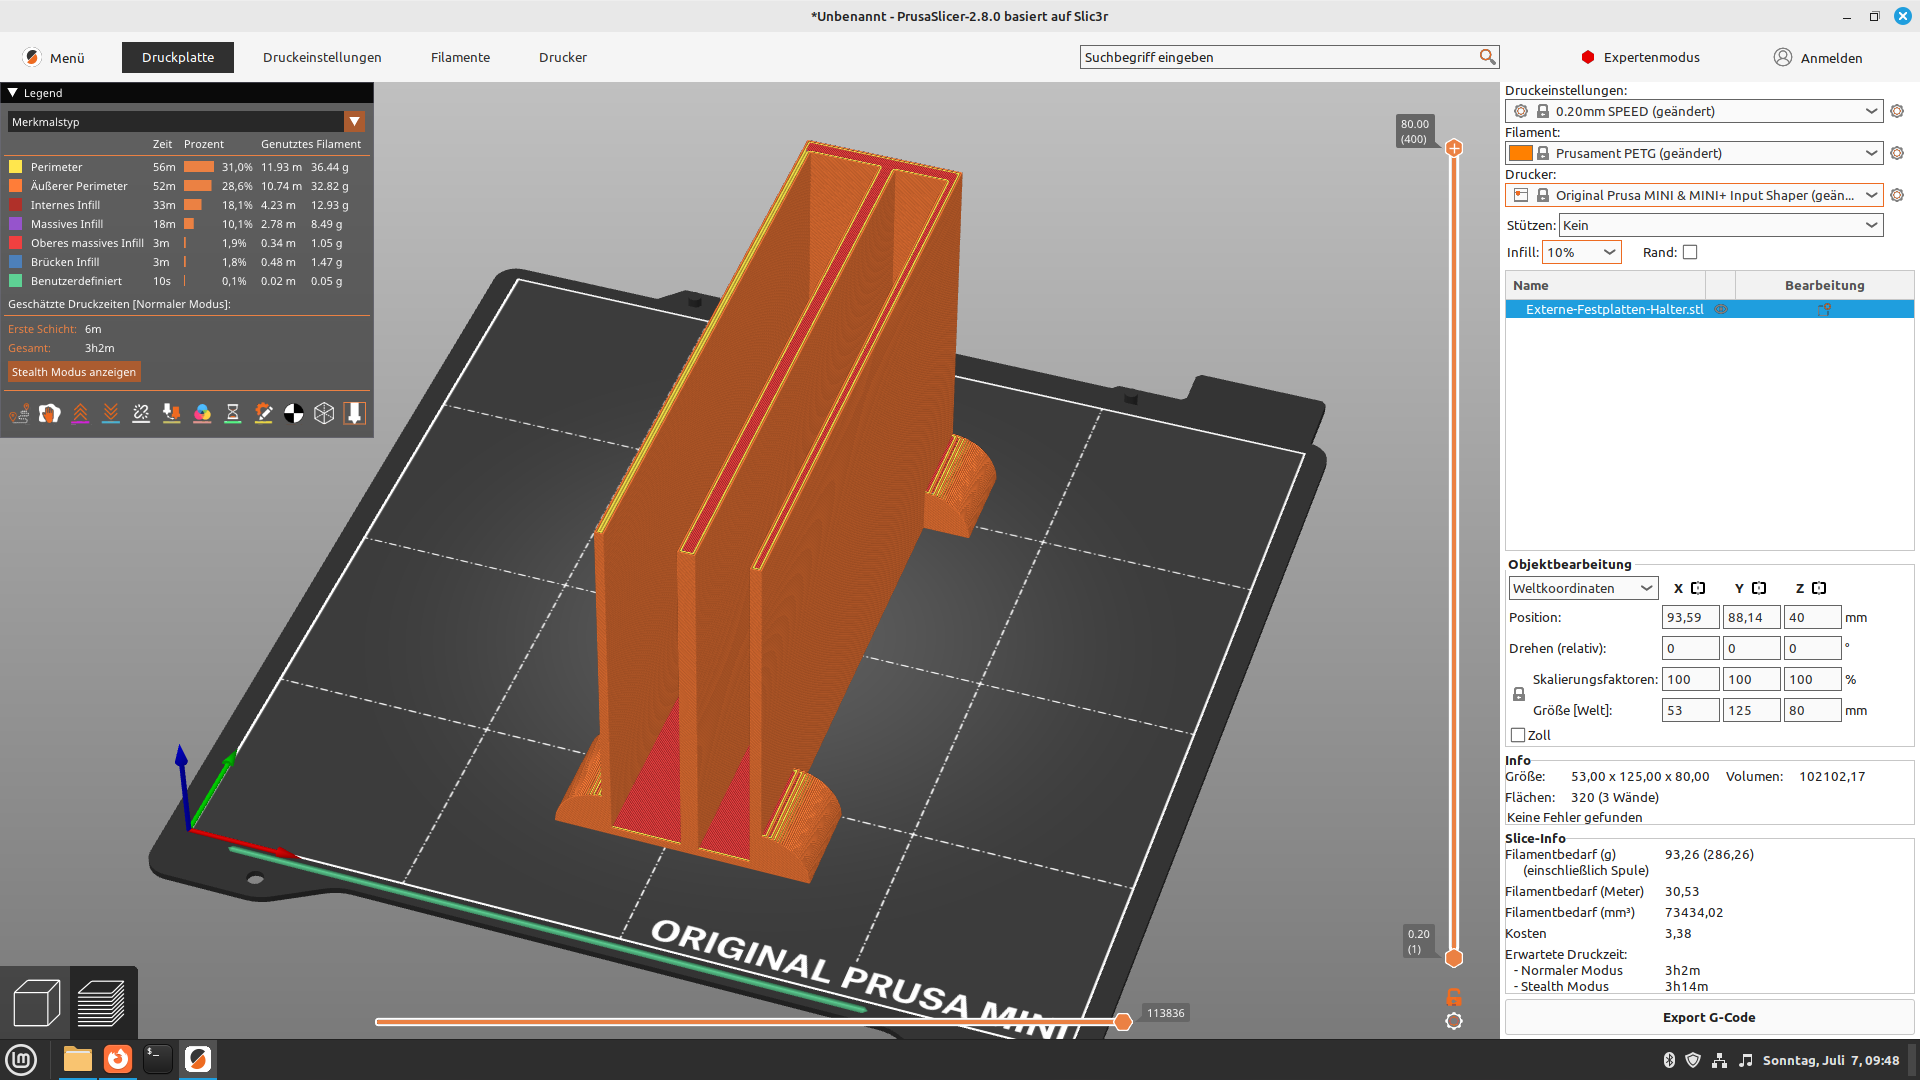Open filament settings gear next to Prusament PETG
The height and width of the screenshot is (1080, 1920).
[1897, 153]
